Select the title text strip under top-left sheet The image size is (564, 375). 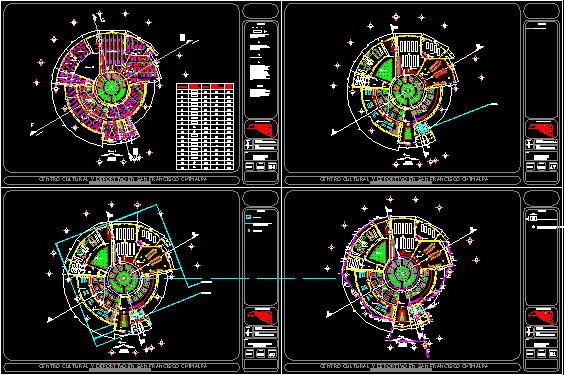pyautogui.click(x=121, y=180)
